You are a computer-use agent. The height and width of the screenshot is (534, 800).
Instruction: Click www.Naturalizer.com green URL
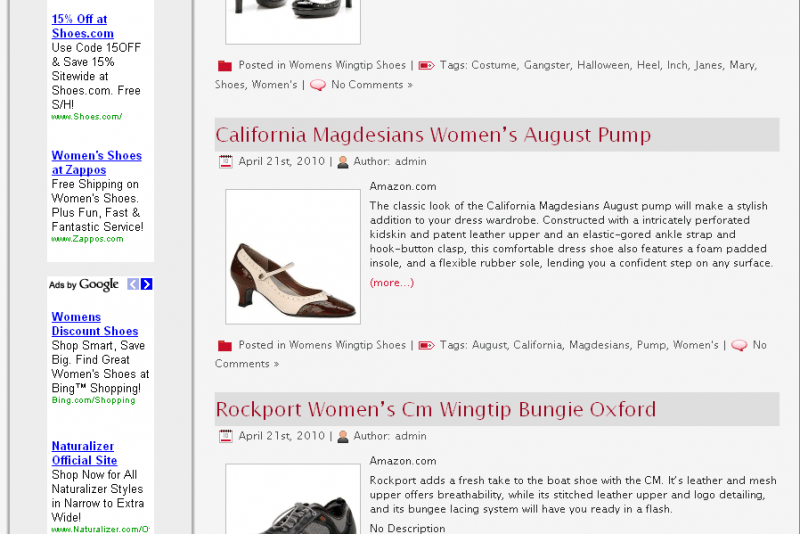pos(100,529)
